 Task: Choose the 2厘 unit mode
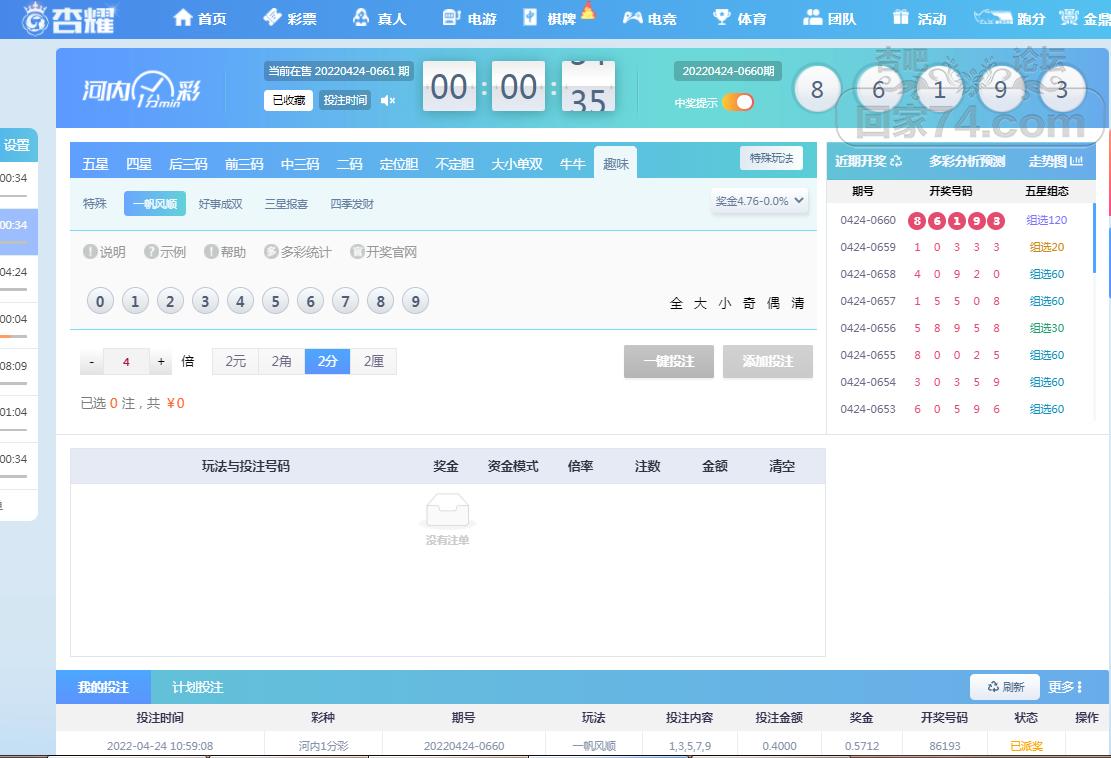pos(373,361)
